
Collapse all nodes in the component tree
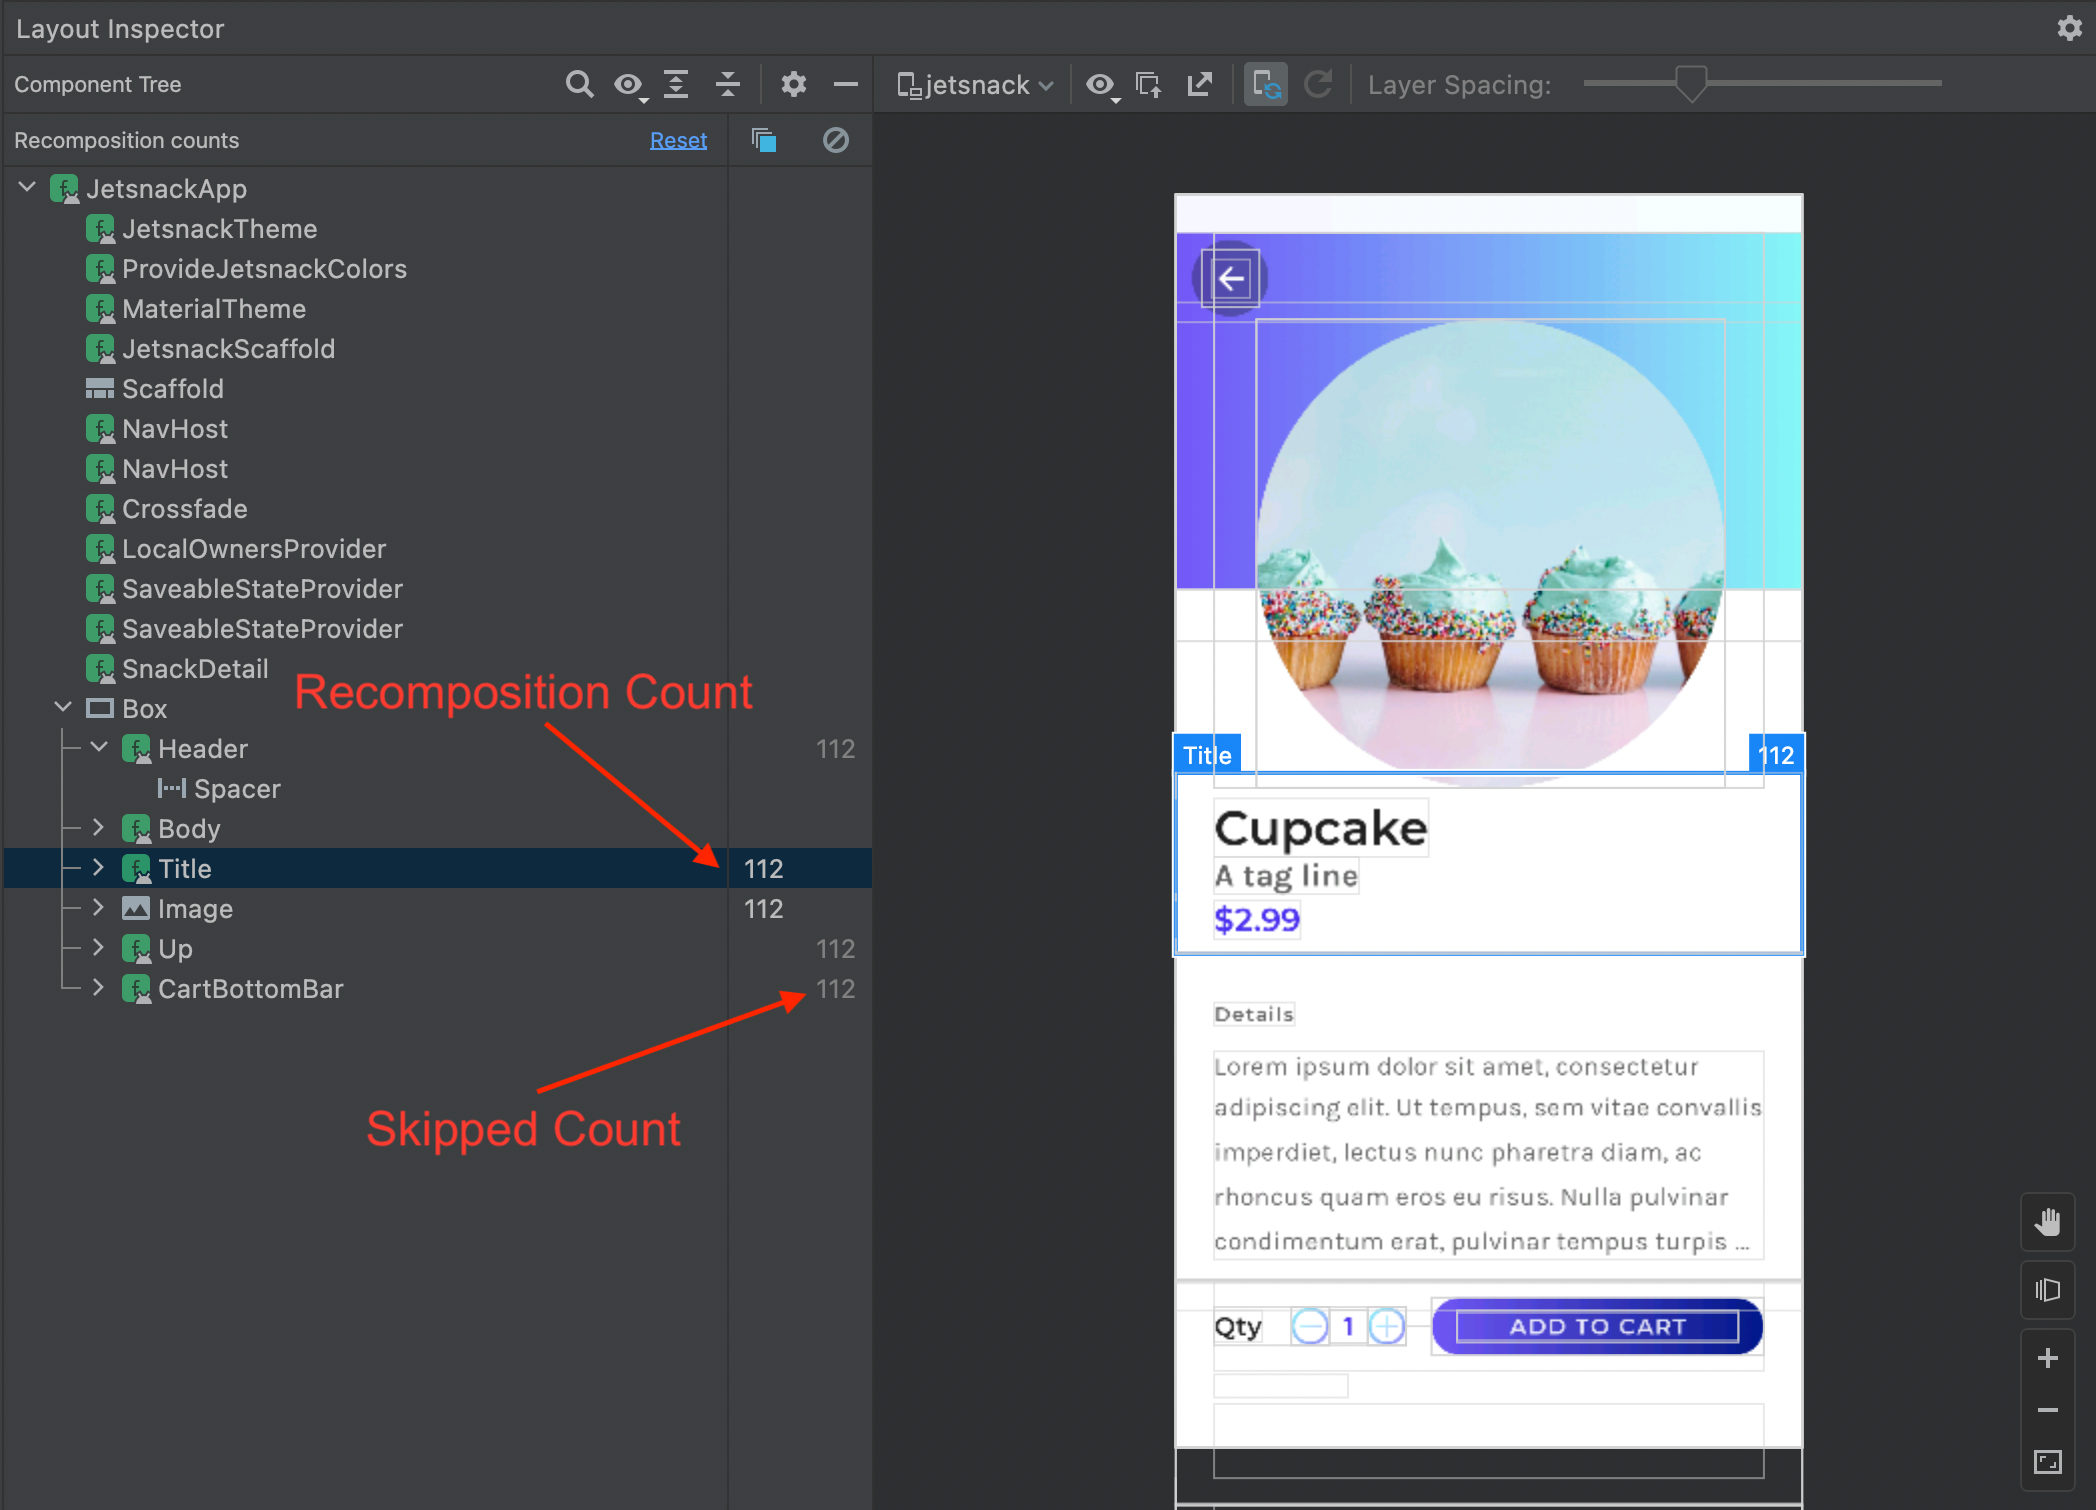[728, 84]
